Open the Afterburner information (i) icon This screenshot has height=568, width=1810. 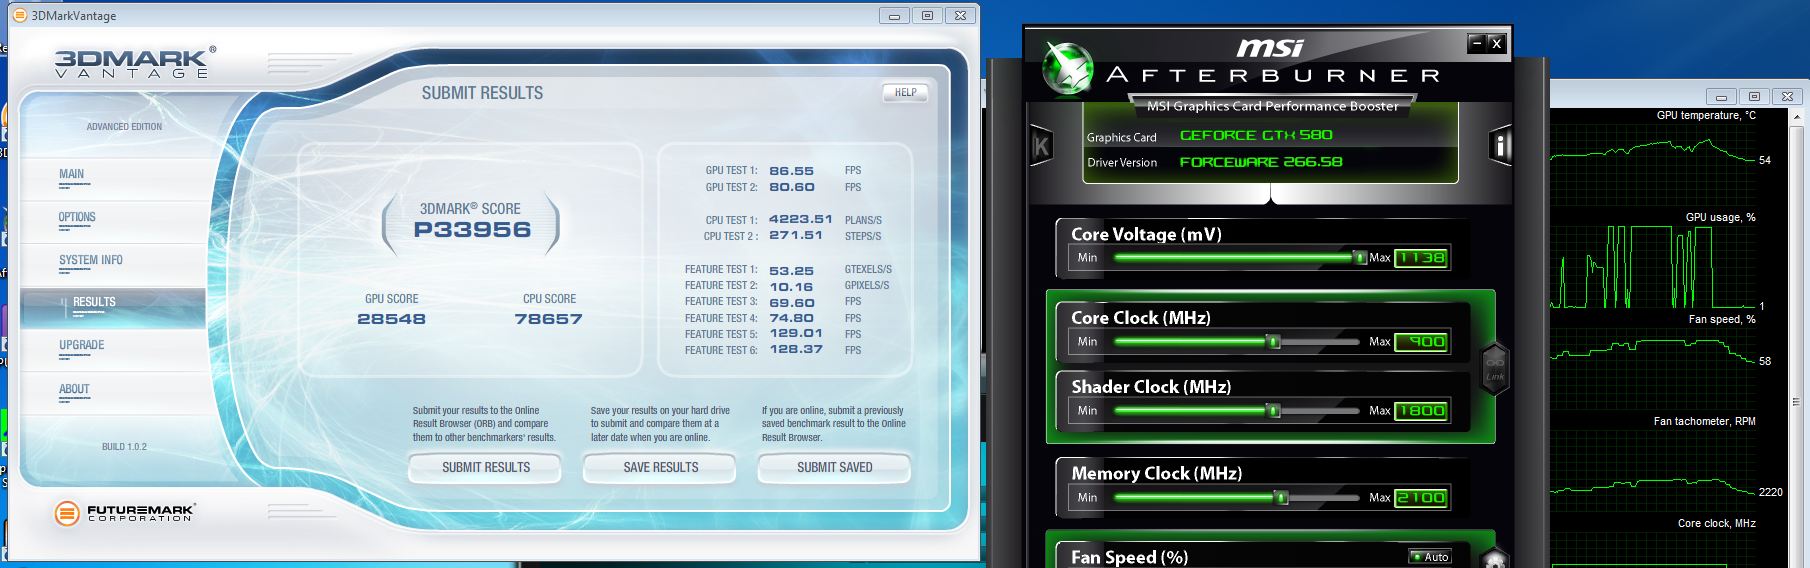coord(1500,147)
